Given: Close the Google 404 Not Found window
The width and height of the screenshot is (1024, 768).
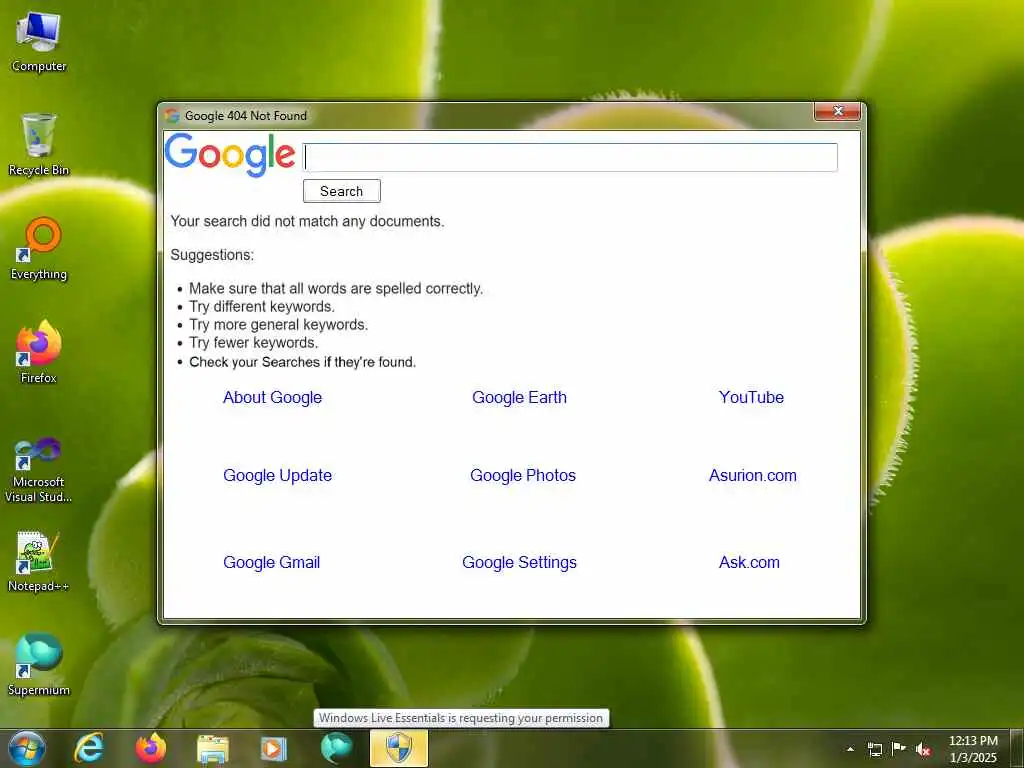Looking at the screenshot, I should 837,112.
